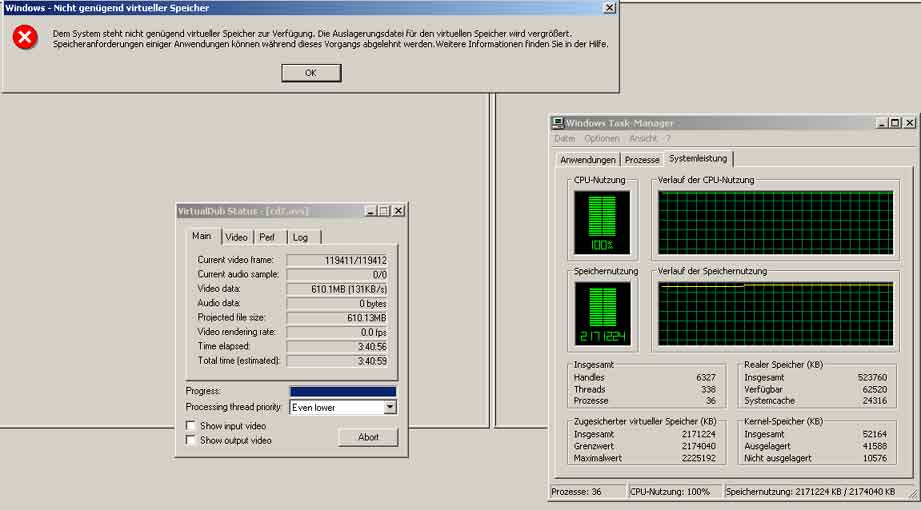Minimize the VirtualDub Status window

click(371, 211)
